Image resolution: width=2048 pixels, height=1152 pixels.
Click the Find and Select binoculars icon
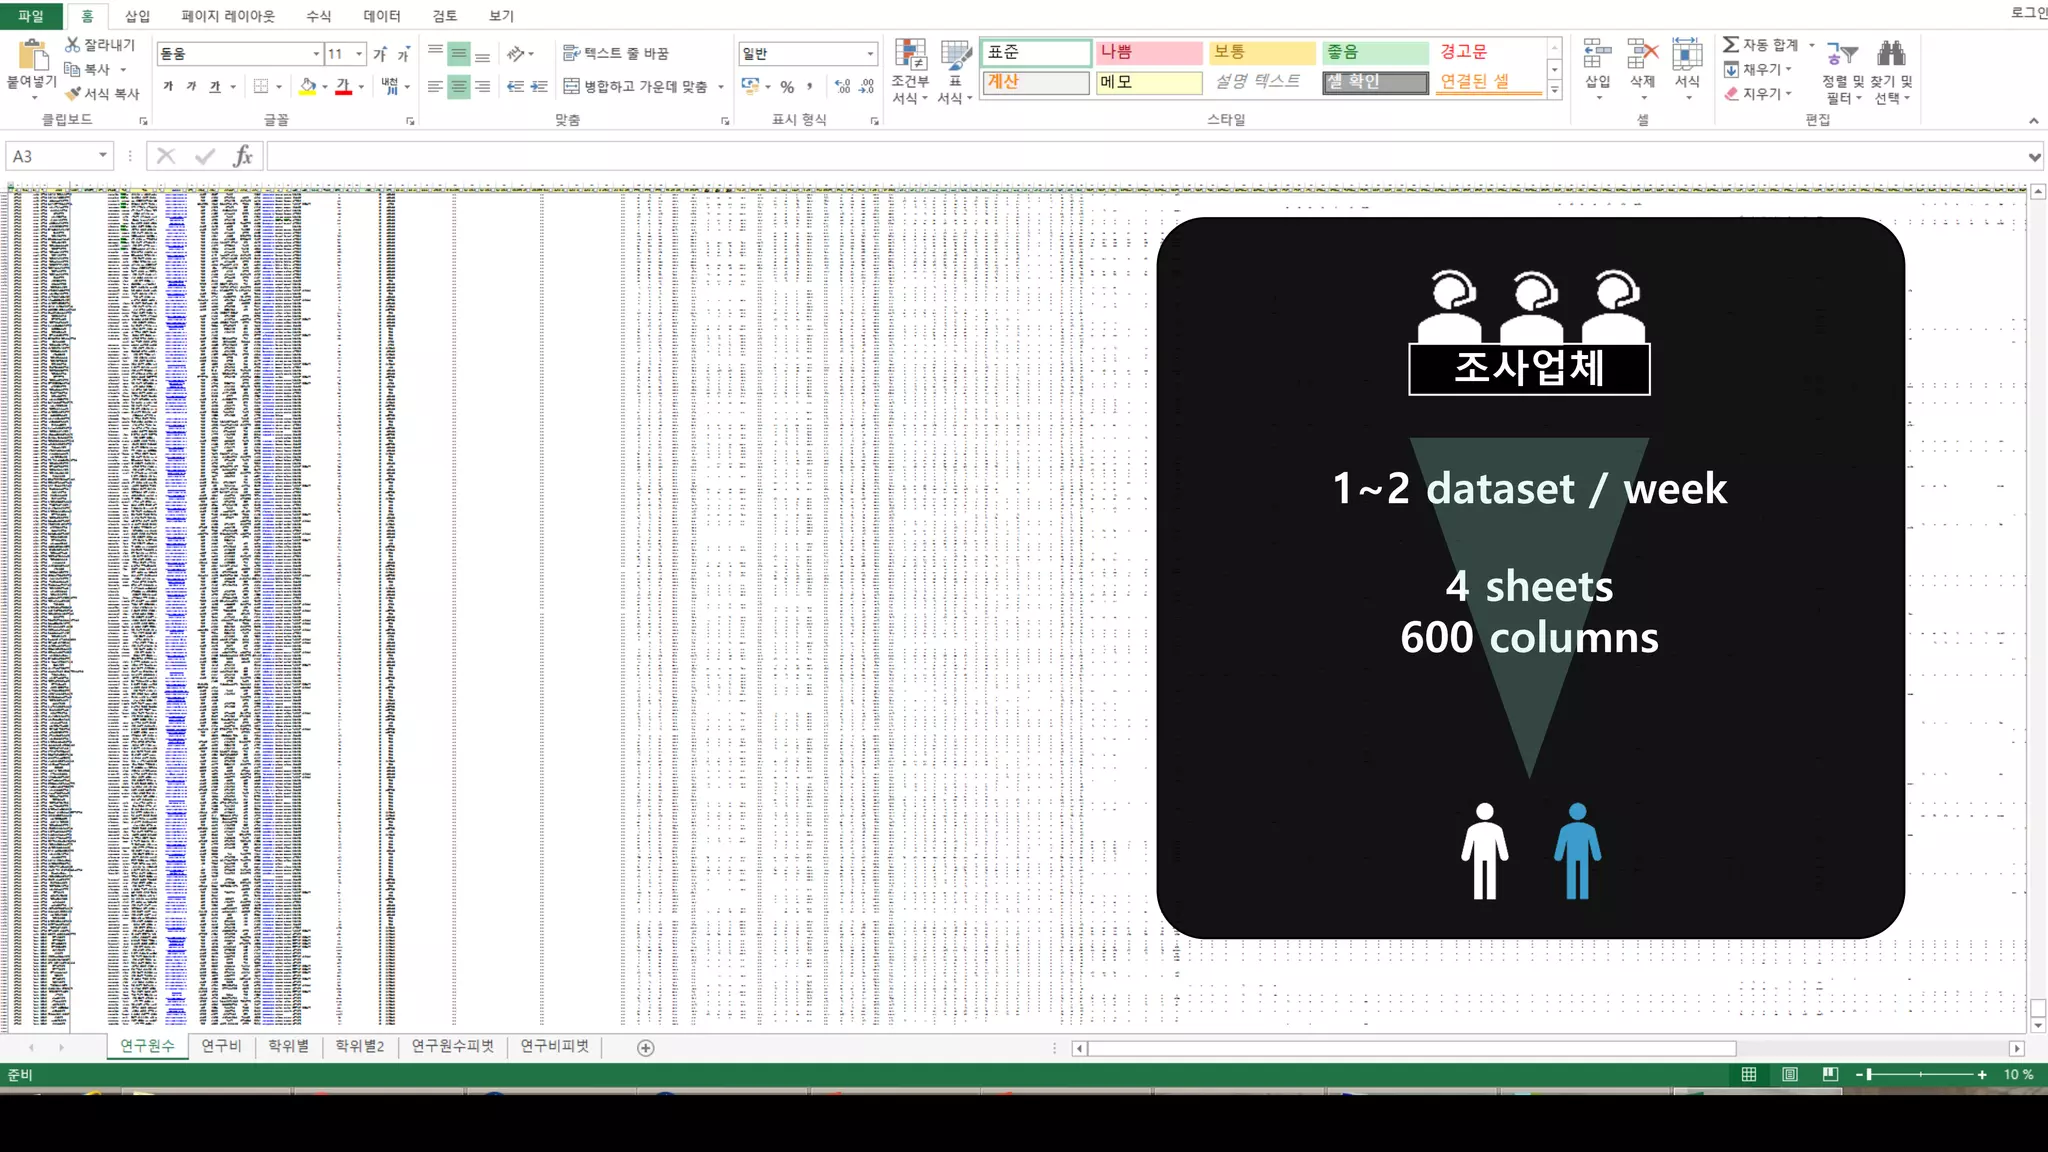coord(1891,55)
